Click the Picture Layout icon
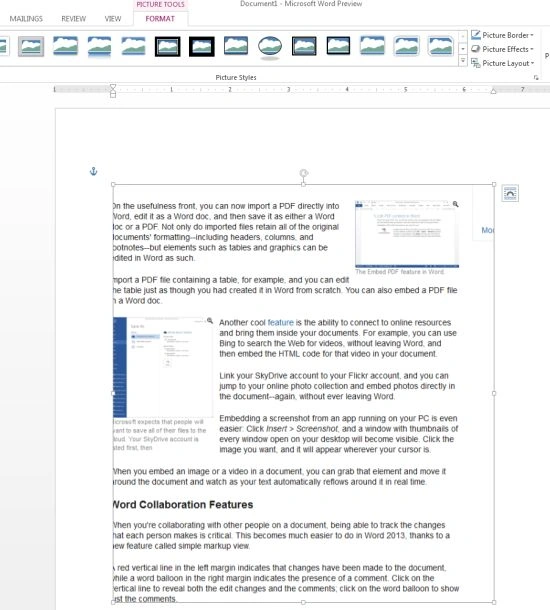Screen dimensions: 550x610 click(475, 63)
